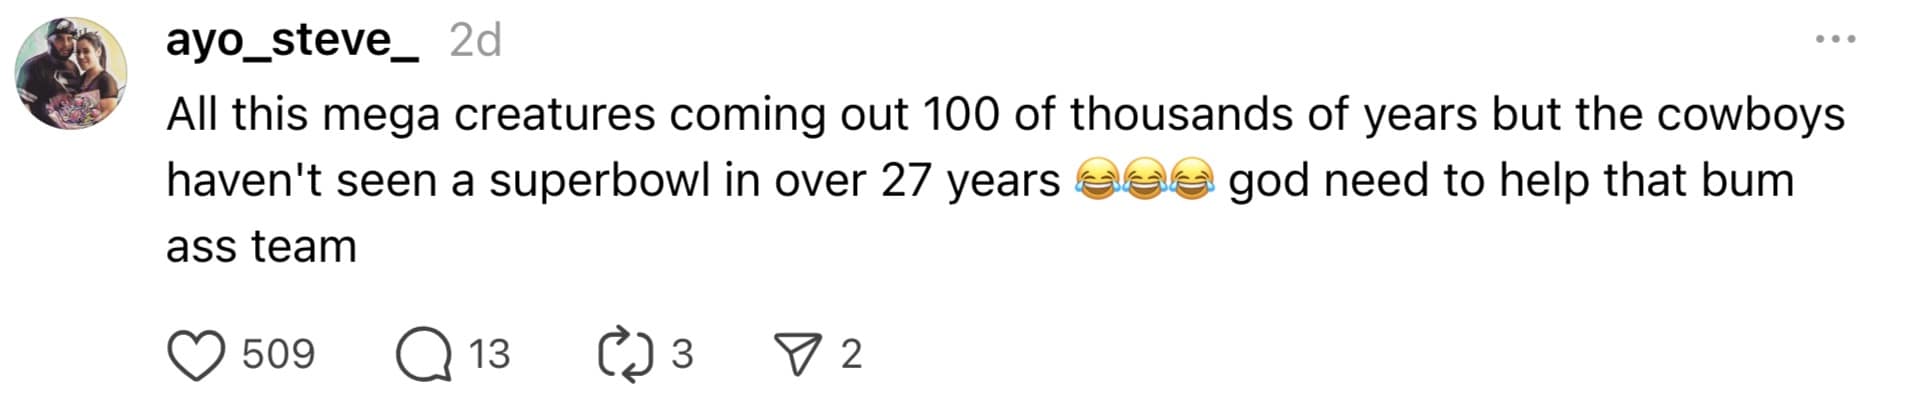Click the 2d timestamp
Viewport: 1918px width, 410px height.
(475, 41)
